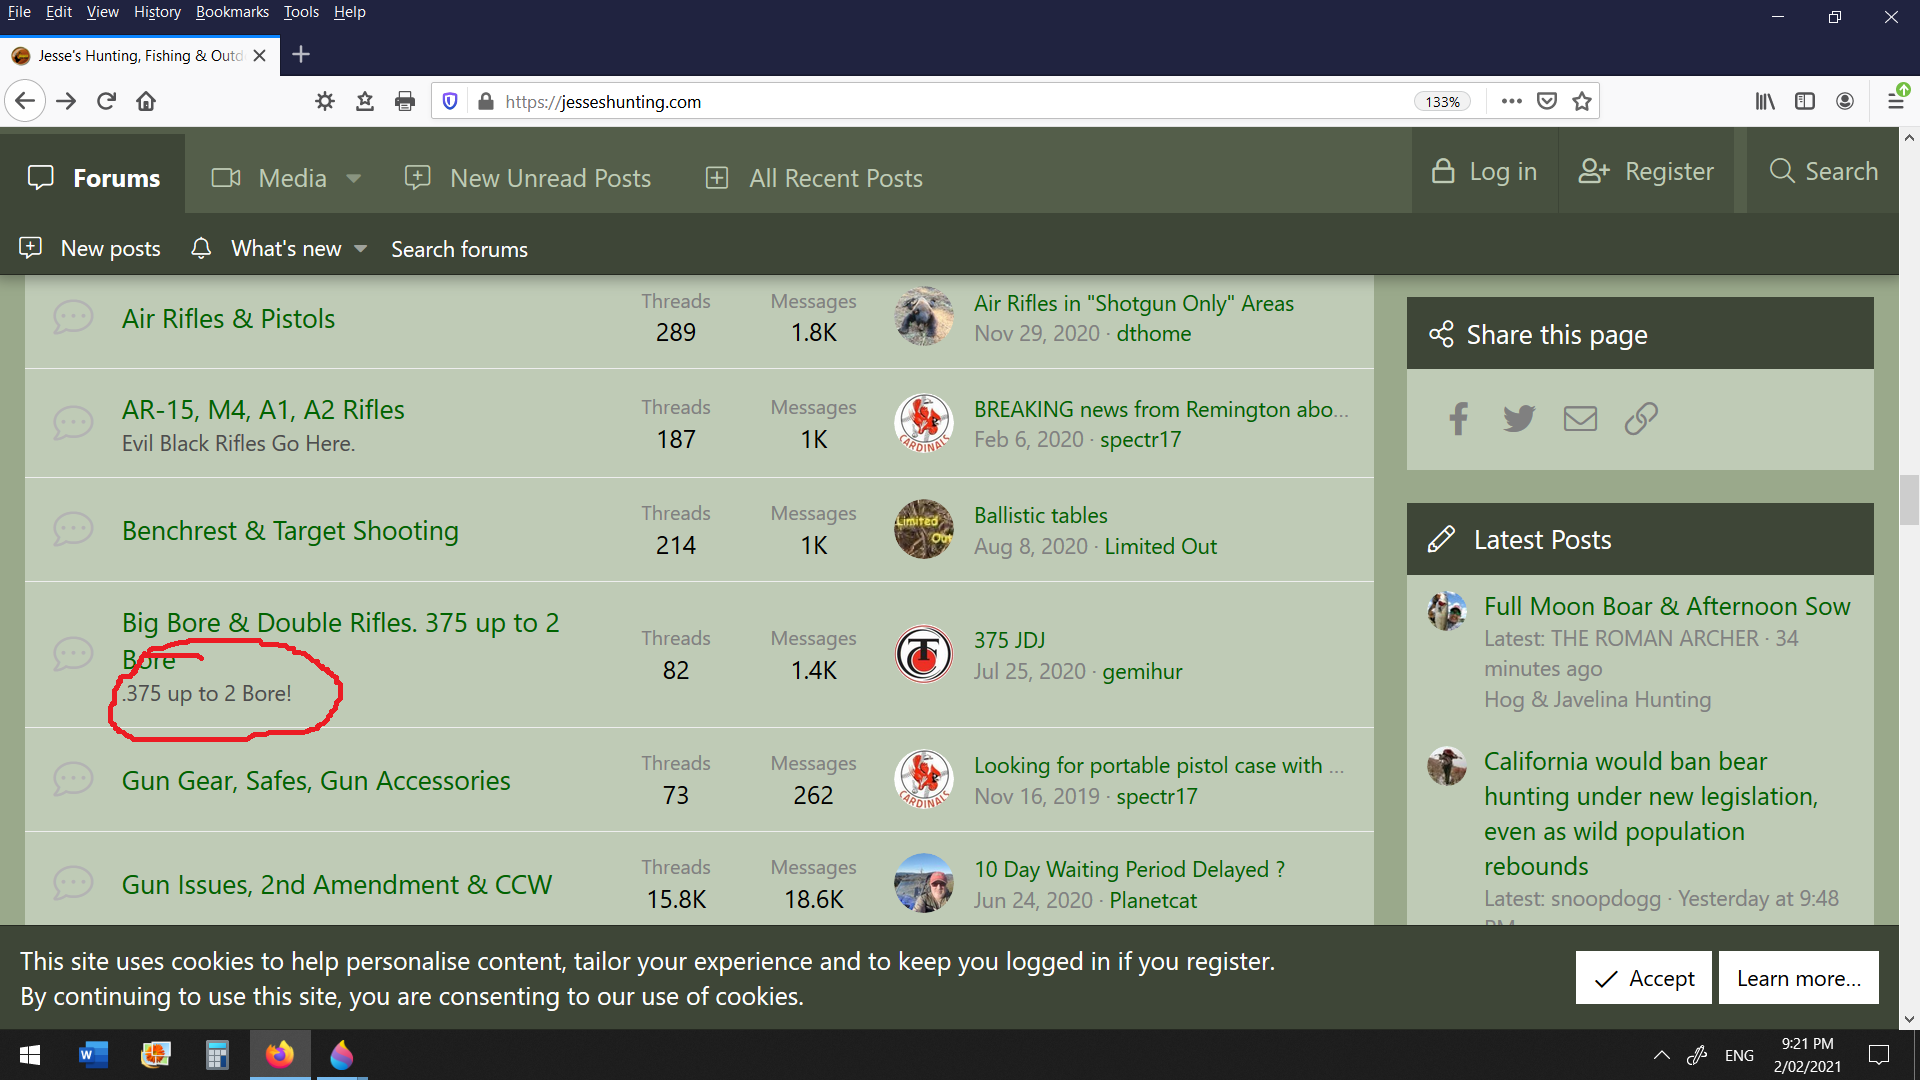Share this page via email
The image size is (1920, 1080).
(x=1580, y=419)
